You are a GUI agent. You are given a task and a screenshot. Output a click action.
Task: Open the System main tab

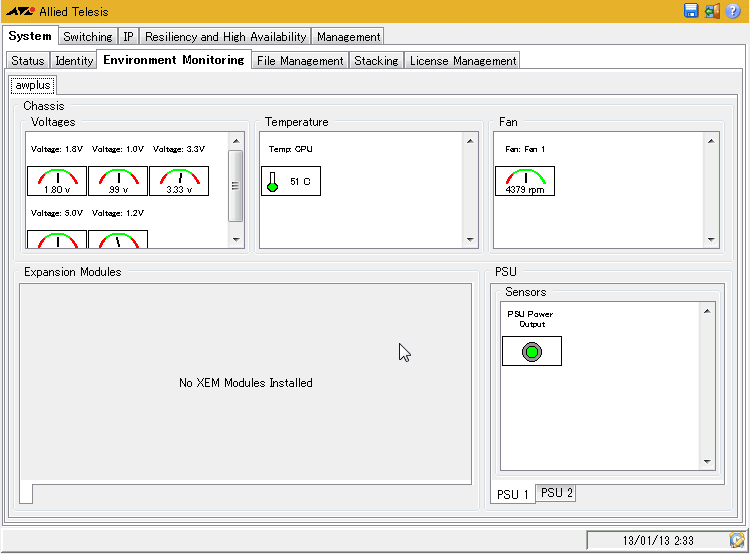tap(30, 36)
